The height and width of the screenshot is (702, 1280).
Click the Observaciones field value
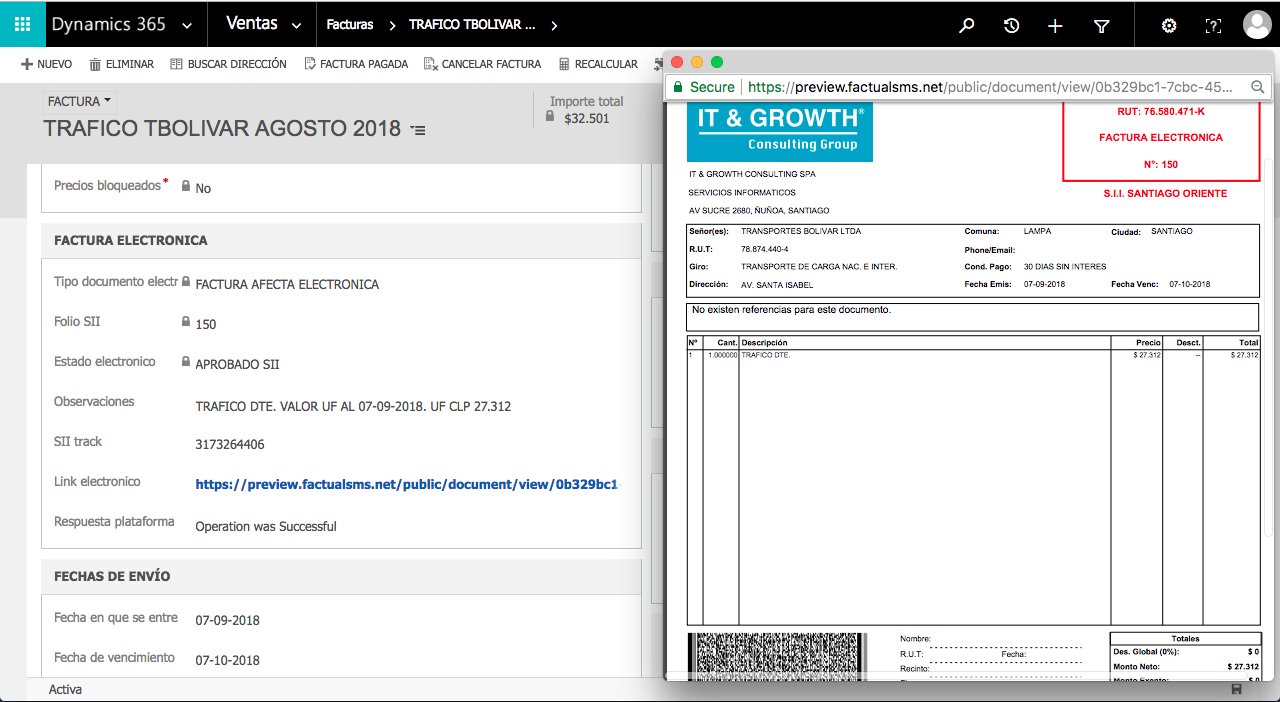pyautogui.click(x=354, y=406)
